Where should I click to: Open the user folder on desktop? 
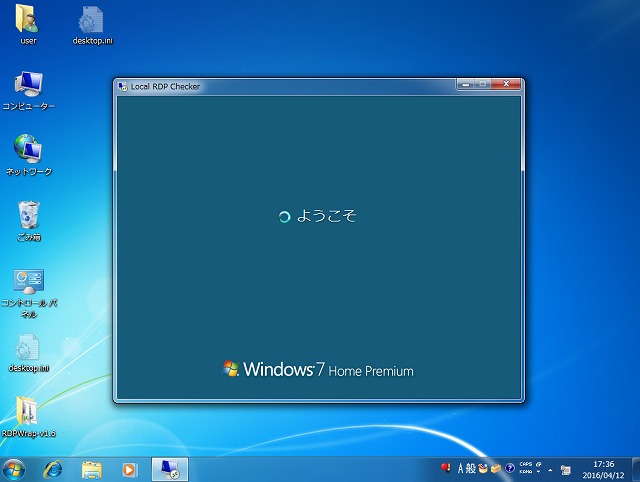point(27,19)
